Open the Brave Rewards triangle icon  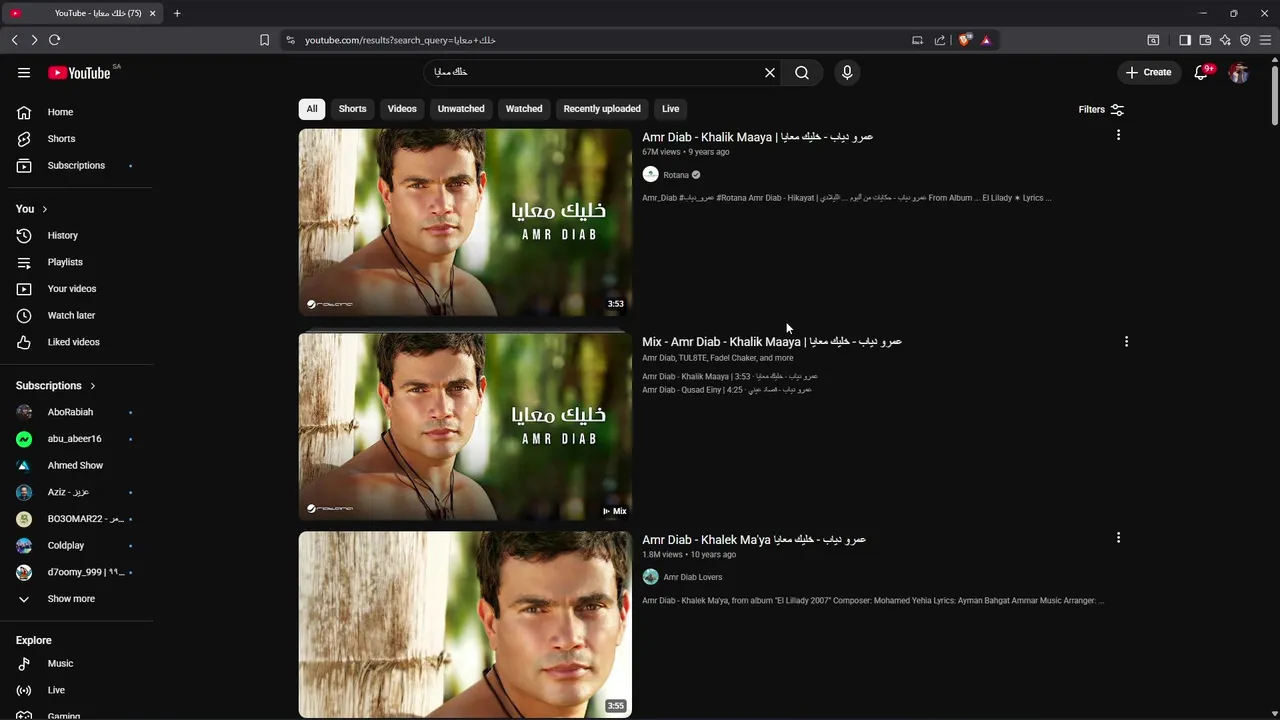coord(986,40)
